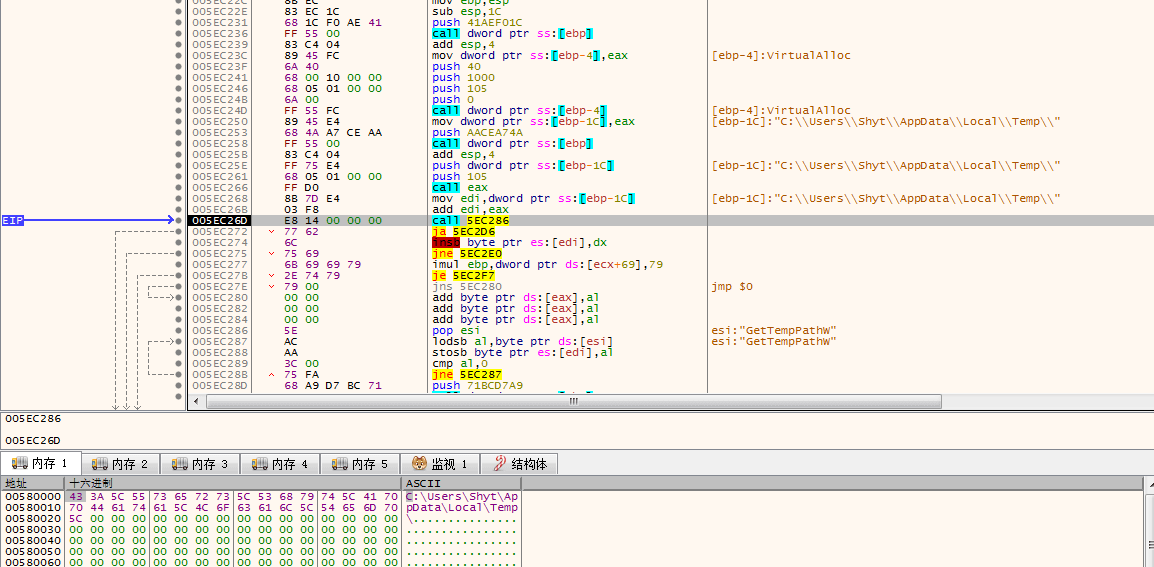Select the EIP marker label
1154x567 pixels.
(x=13, y=220)
